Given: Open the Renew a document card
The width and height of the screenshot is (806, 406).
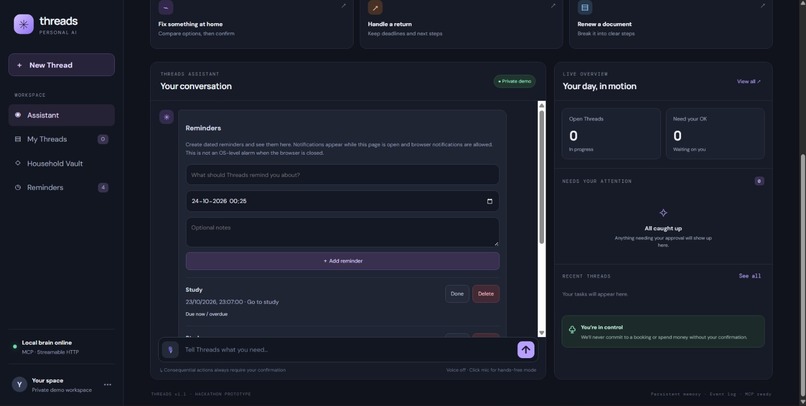Looking at the screenshot, I should (x=670, y=24).
